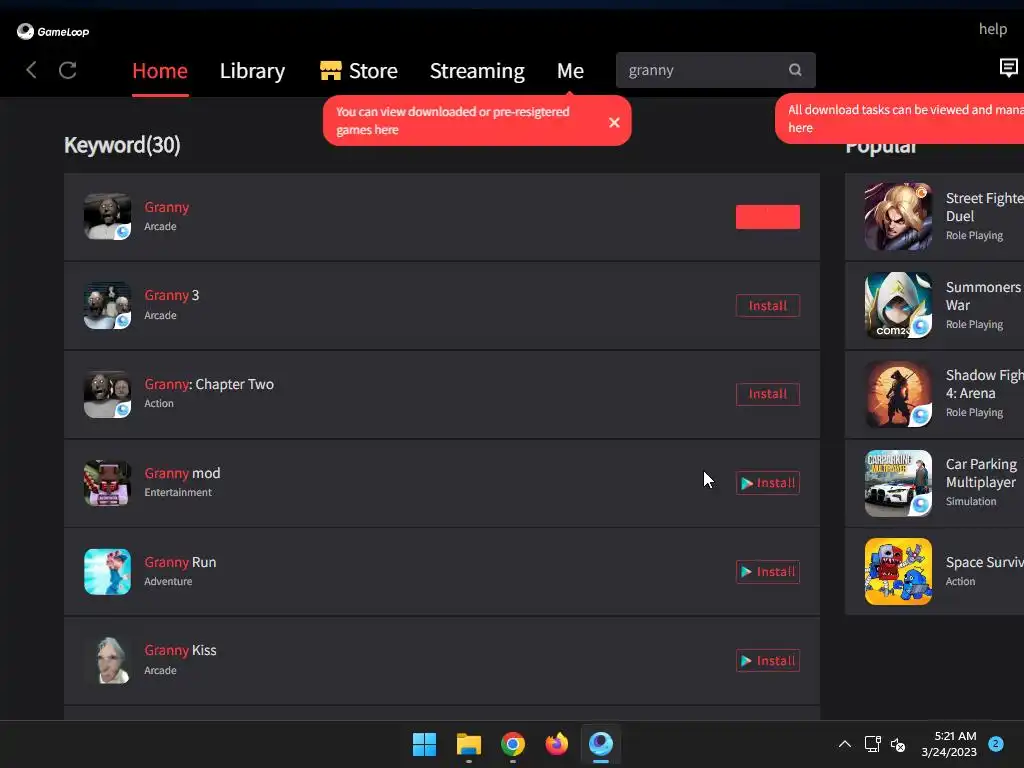The height and width of the screenshot is (768, 1024).
Task: Open the clock and date panel
Action: coord(949,744)
